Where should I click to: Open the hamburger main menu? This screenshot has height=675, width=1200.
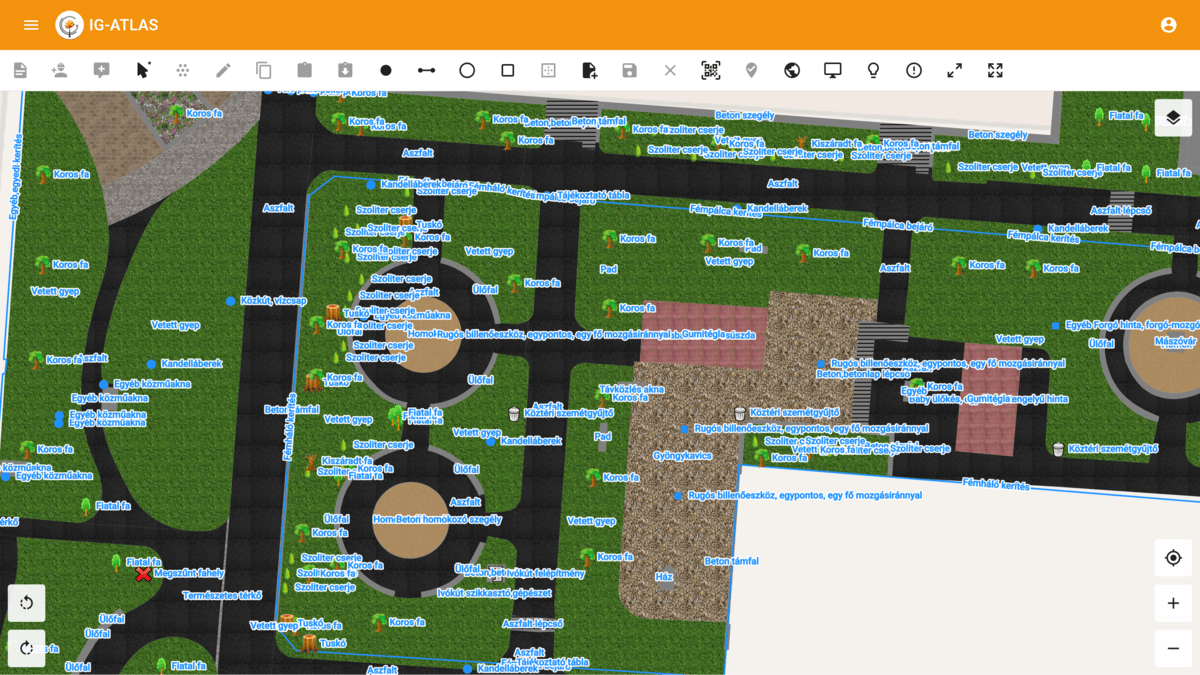(31, 25)
